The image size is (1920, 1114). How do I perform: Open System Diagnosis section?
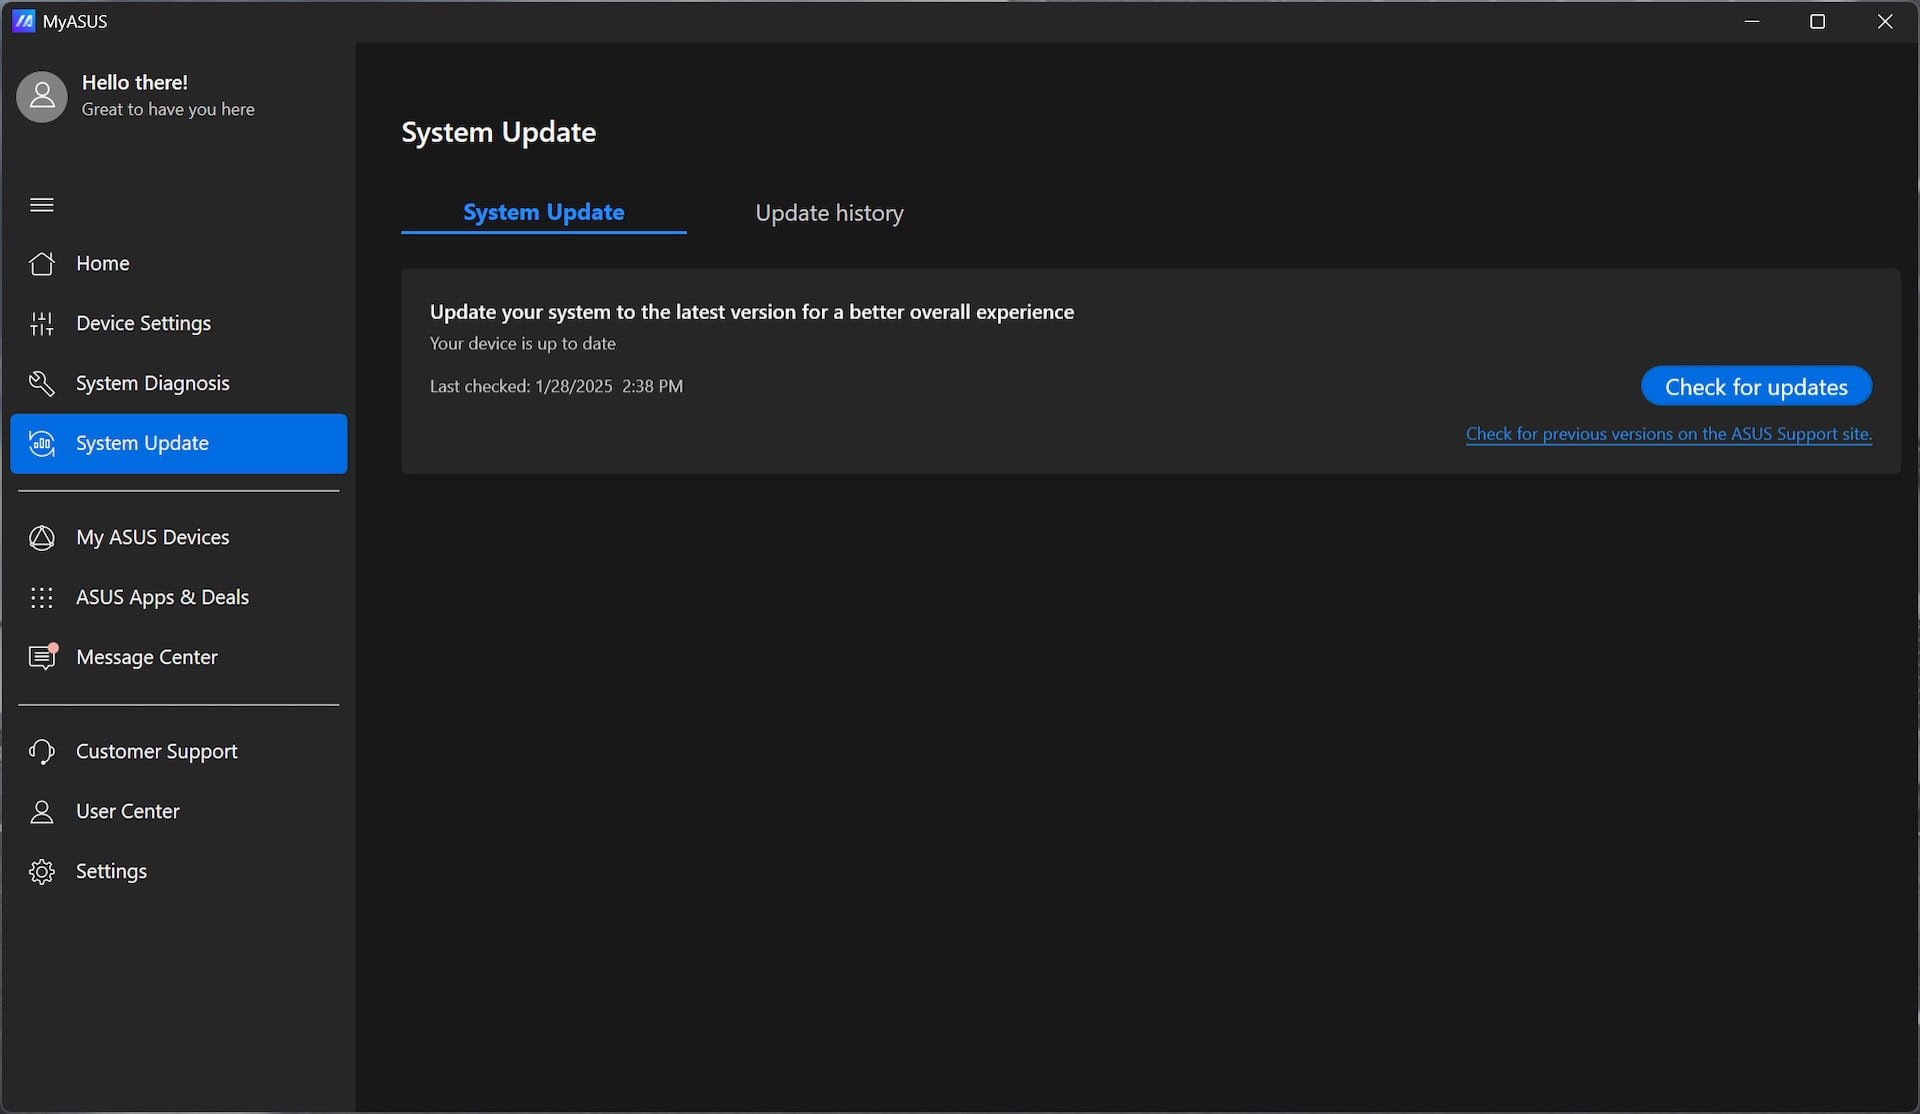pos(179,383)
